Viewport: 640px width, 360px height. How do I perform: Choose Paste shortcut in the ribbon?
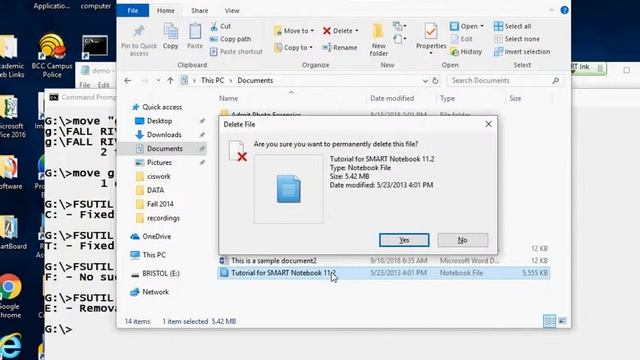(236, 51)
